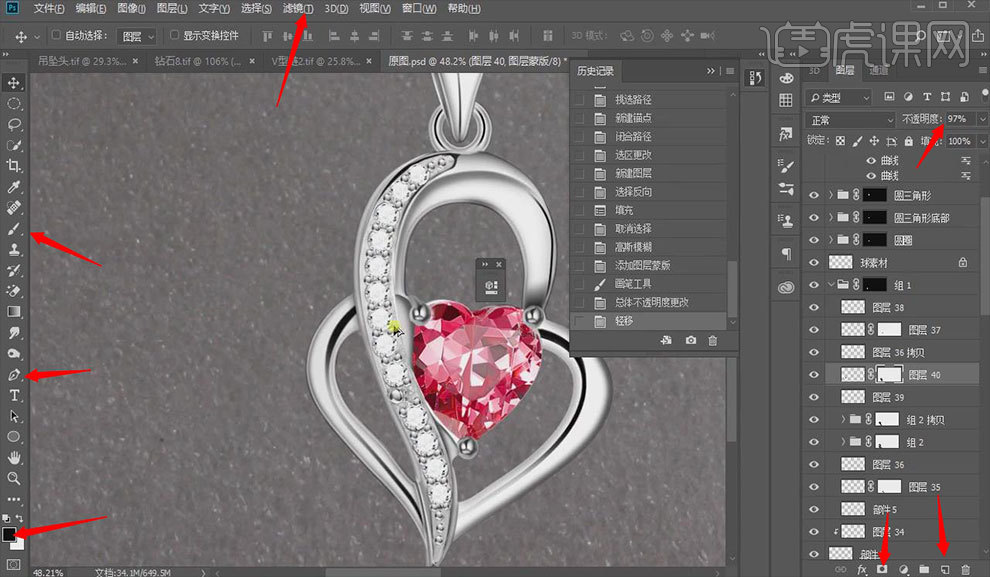Create a new group folder icon
The width and height of the screenshot is (990, 577).
coord(924,569)
